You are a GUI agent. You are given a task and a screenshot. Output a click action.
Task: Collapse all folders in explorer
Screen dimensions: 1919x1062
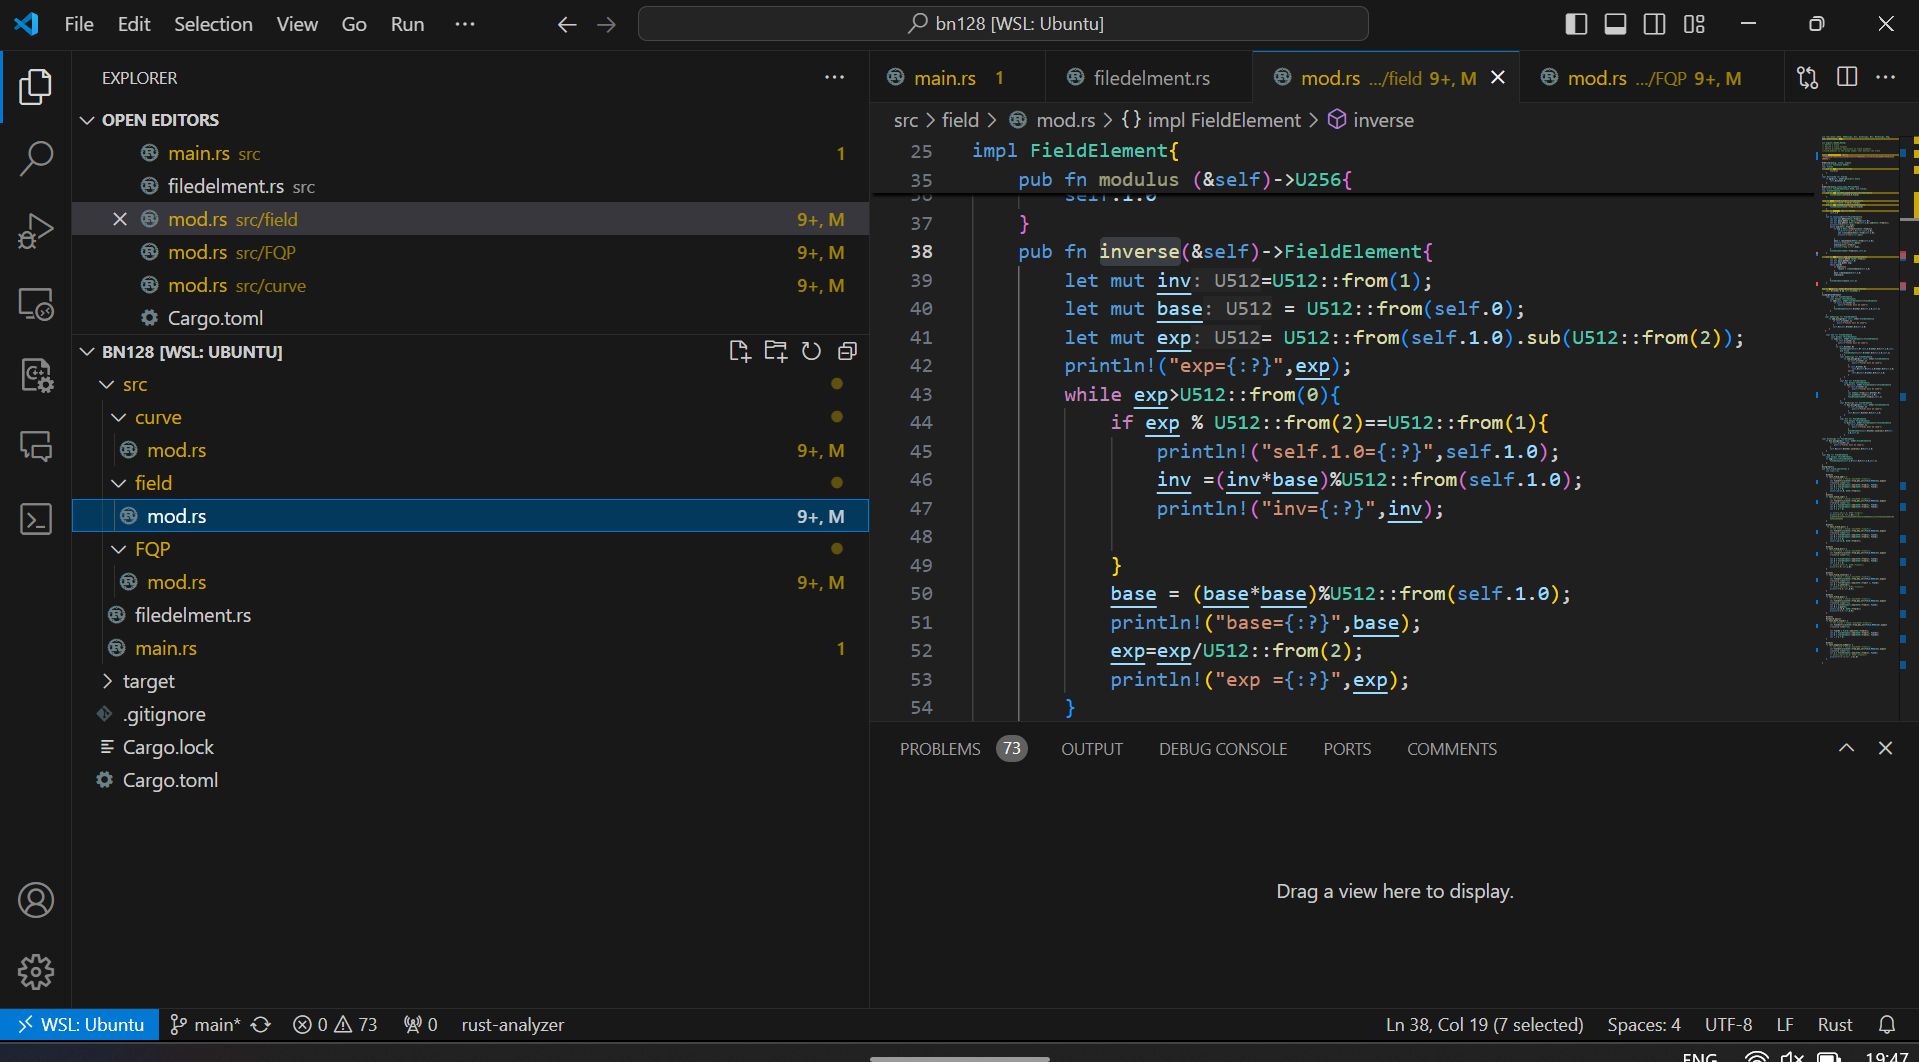(847, 351)
